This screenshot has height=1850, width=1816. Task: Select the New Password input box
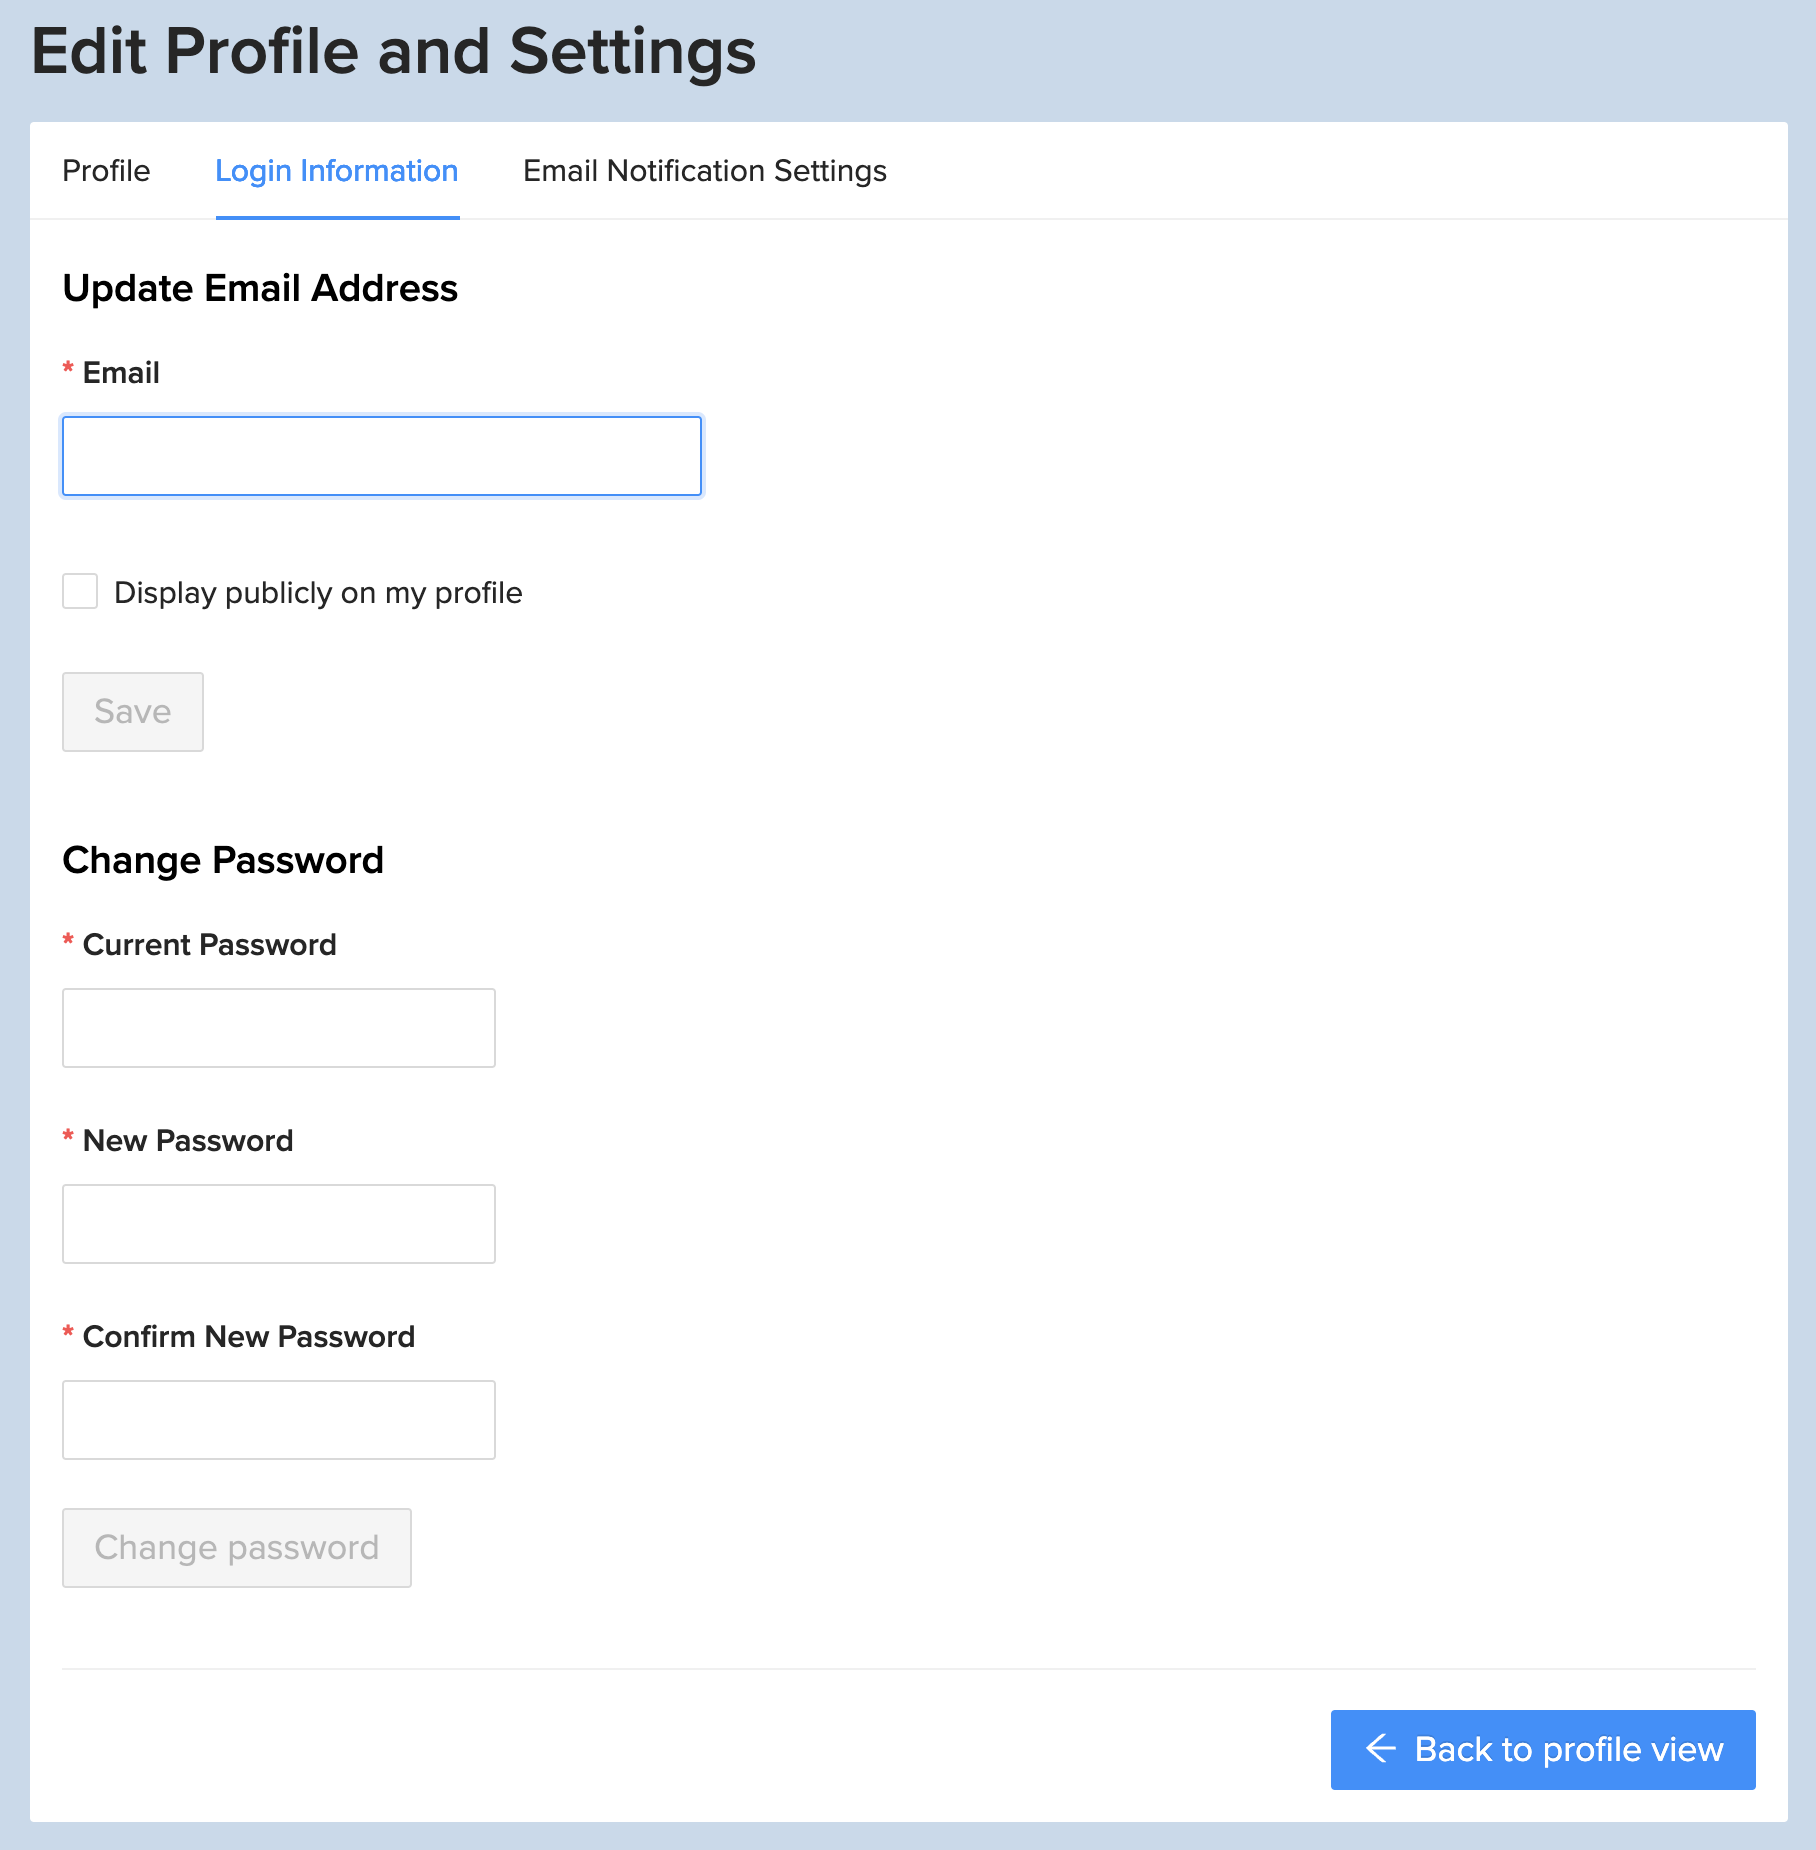[279, 1224]
